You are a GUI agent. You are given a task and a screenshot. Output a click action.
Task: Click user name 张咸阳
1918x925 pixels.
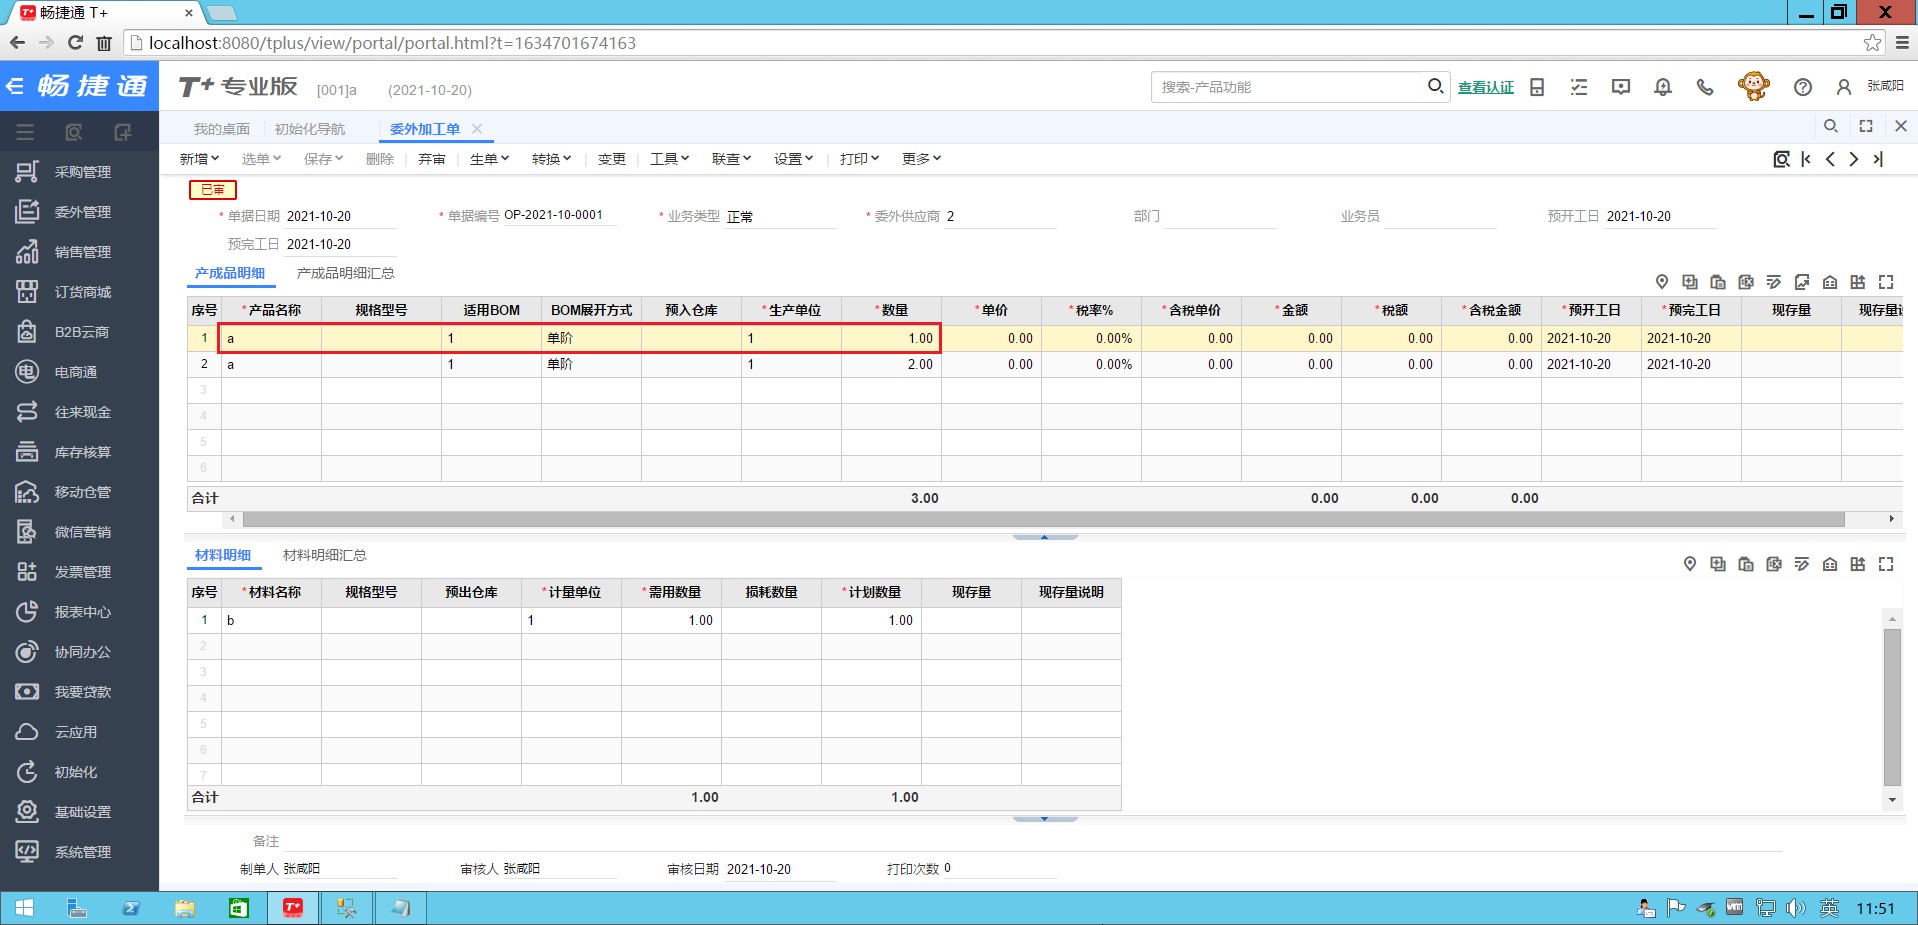(1885, 86)
